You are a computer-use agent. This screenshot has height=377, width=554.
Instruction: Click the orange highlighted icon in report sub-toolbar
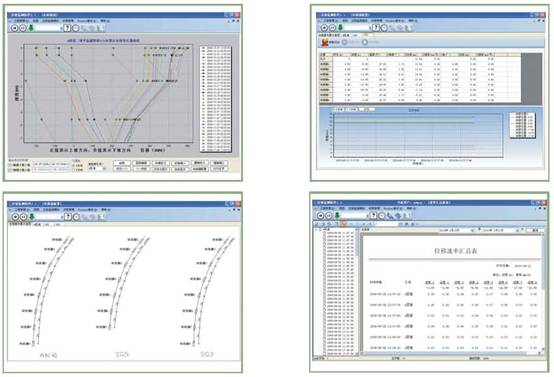[x=344, y=224]
